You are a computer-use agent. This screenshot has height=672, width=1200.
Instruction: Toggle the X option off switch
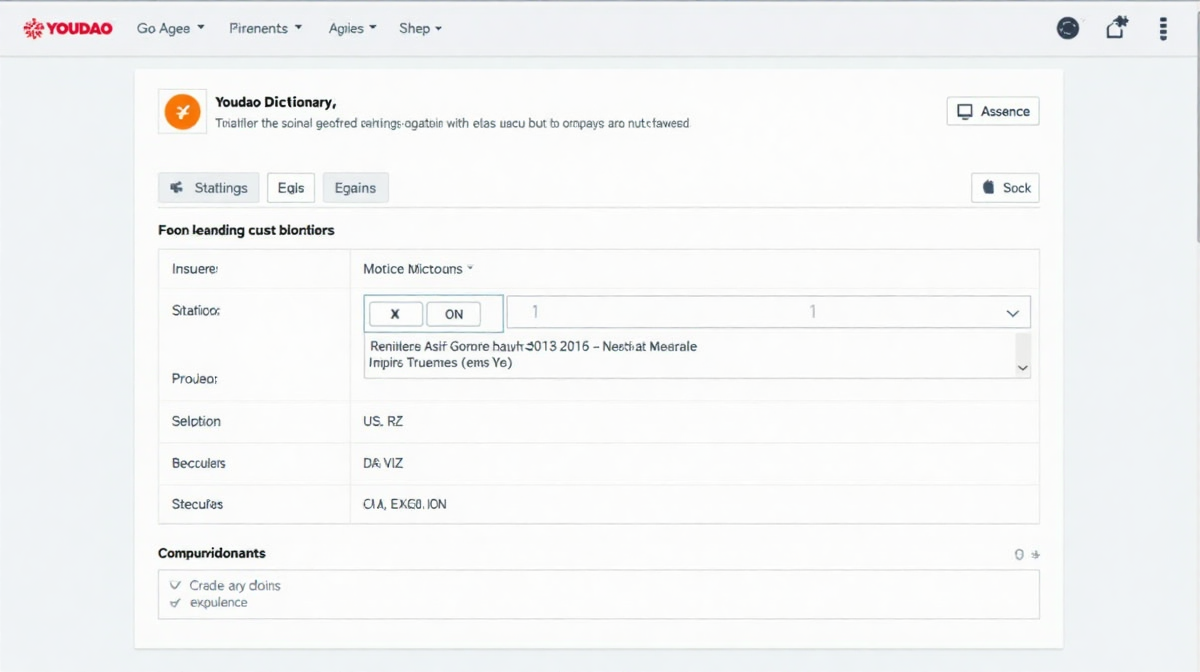395,314
